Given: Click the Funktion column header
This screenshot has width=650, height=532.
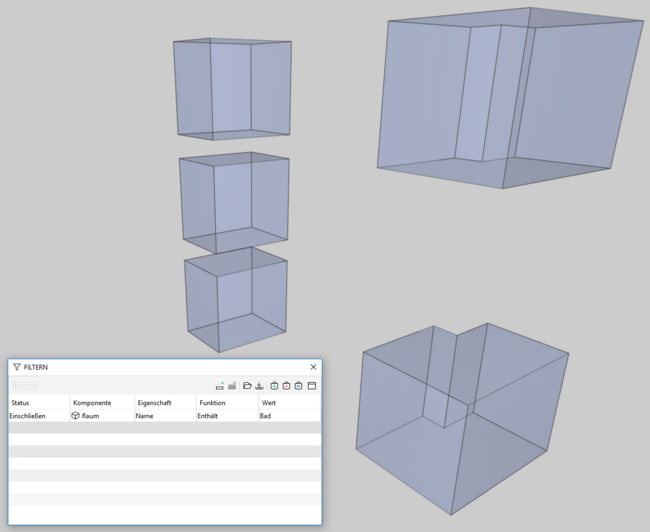Looking at the screenshot, I should pyautogui.click(x=227, y=403).
